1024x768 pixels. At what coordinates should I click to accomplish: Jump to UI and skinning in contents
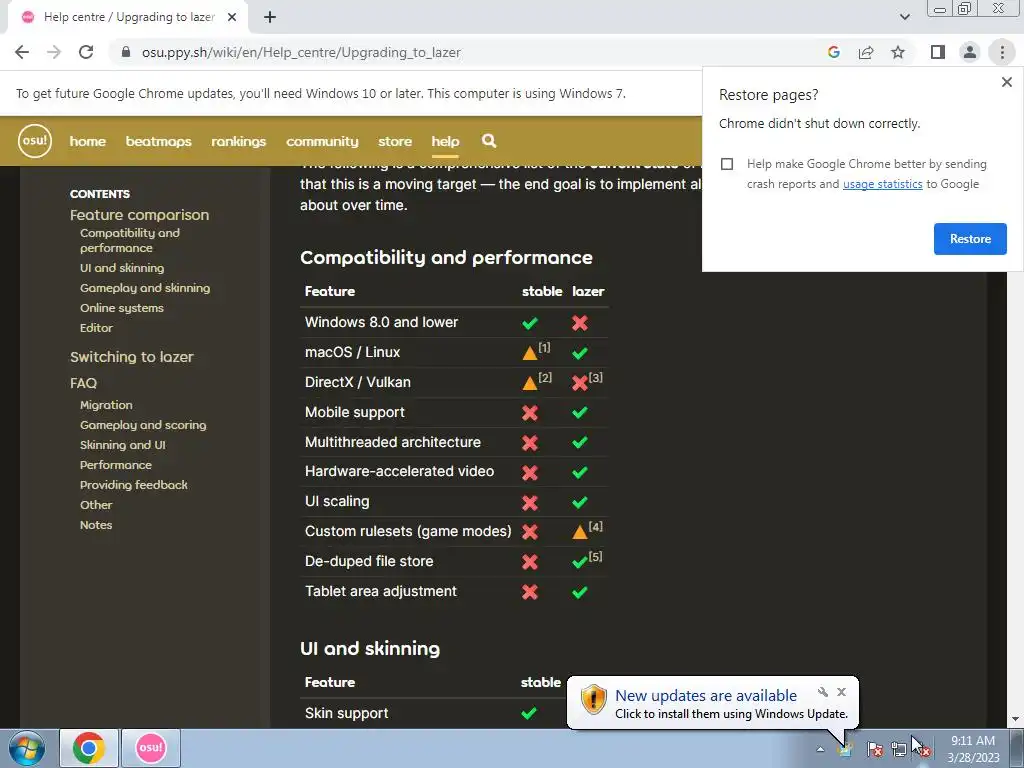click(x=122, y=268)
